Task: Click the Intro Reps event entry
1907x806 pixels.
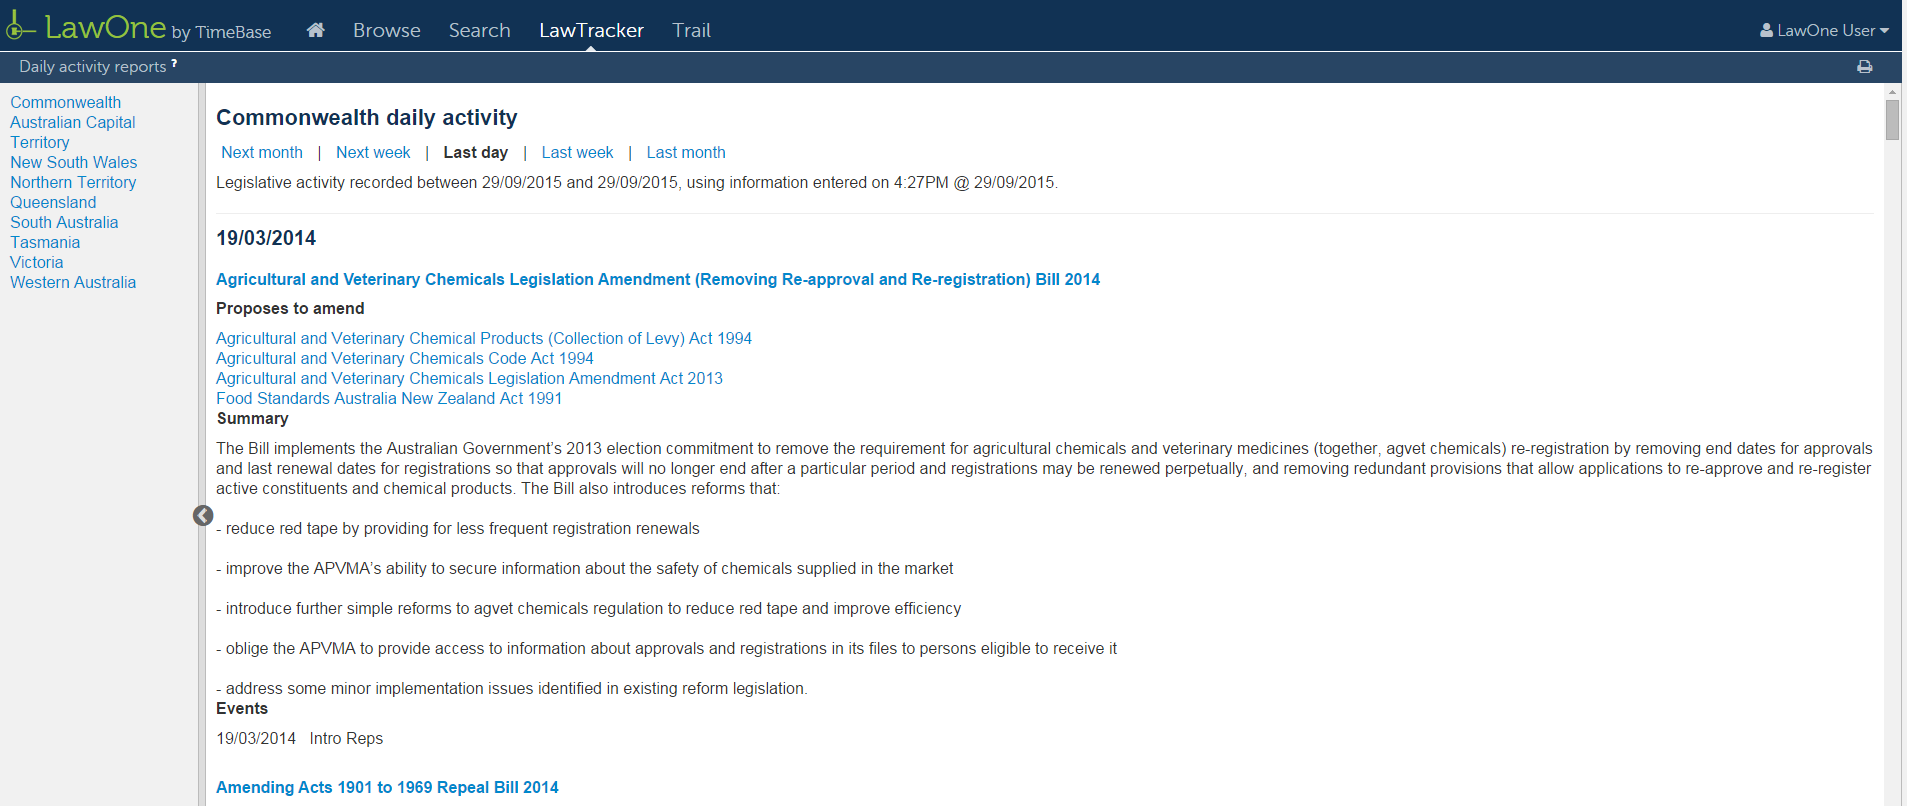Action: tap(346, 738)
